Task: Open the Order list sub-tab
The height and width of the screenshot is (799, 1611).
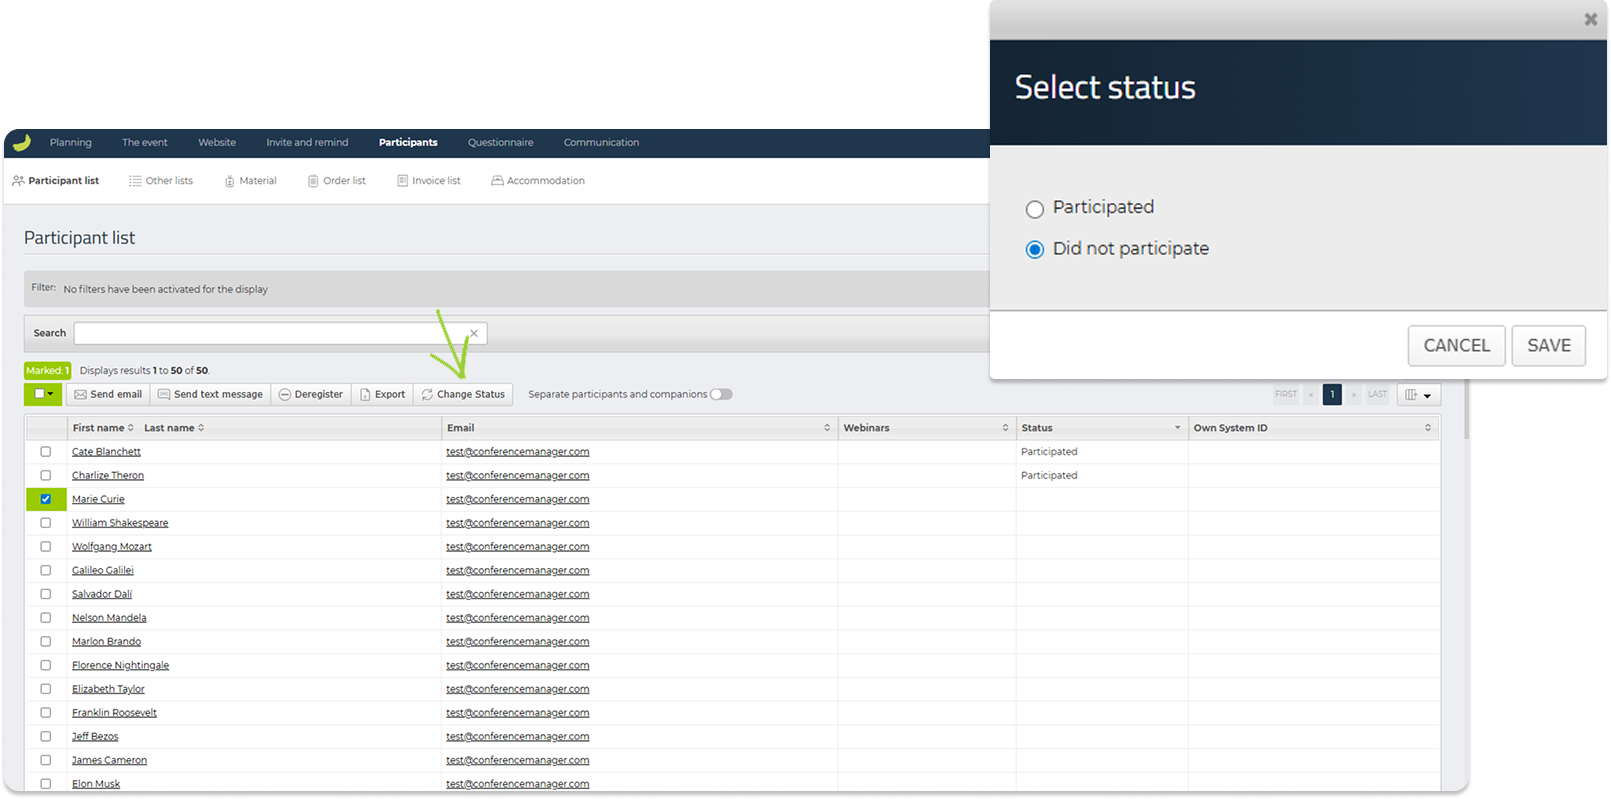Action: (x=337, y=181)
